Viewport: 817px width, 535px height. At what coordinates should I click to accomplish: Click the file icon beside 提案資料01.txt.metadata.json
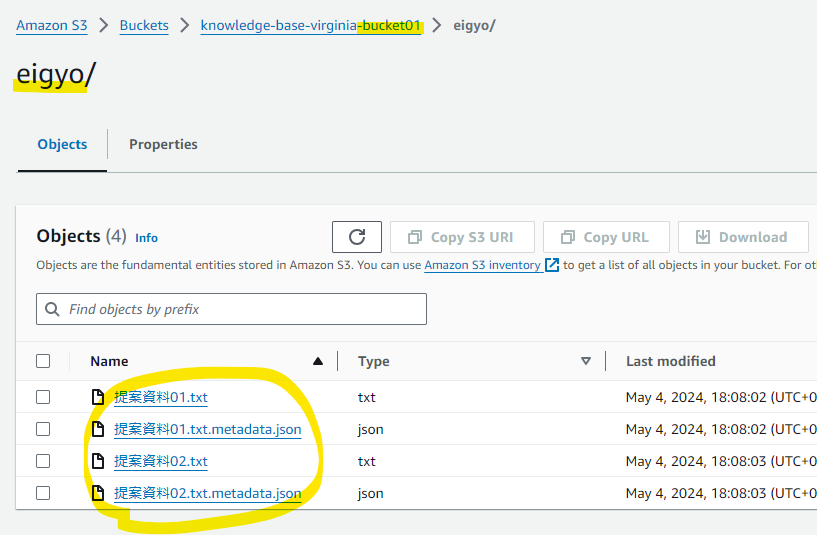click(x=97, y=429)
